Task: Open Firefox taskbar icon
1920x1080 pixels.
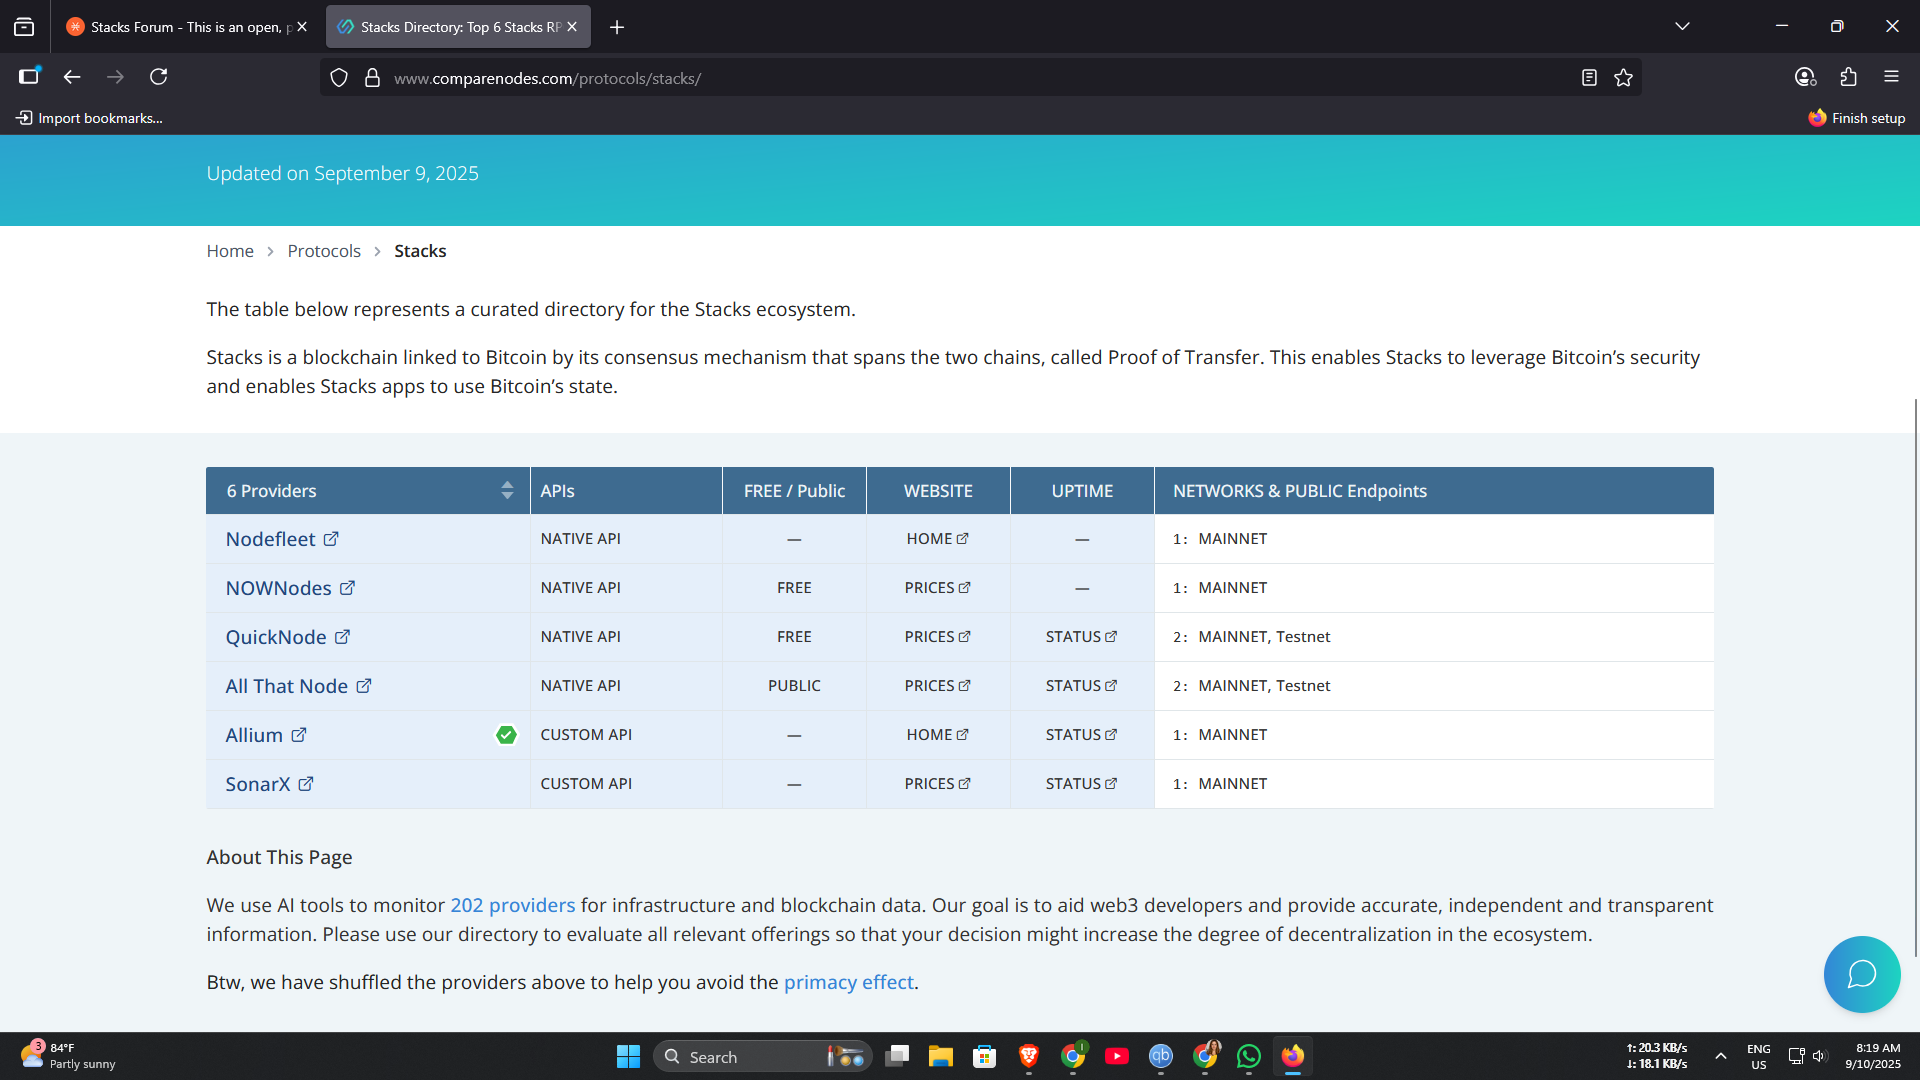Action: [x=1293, y=1056]
